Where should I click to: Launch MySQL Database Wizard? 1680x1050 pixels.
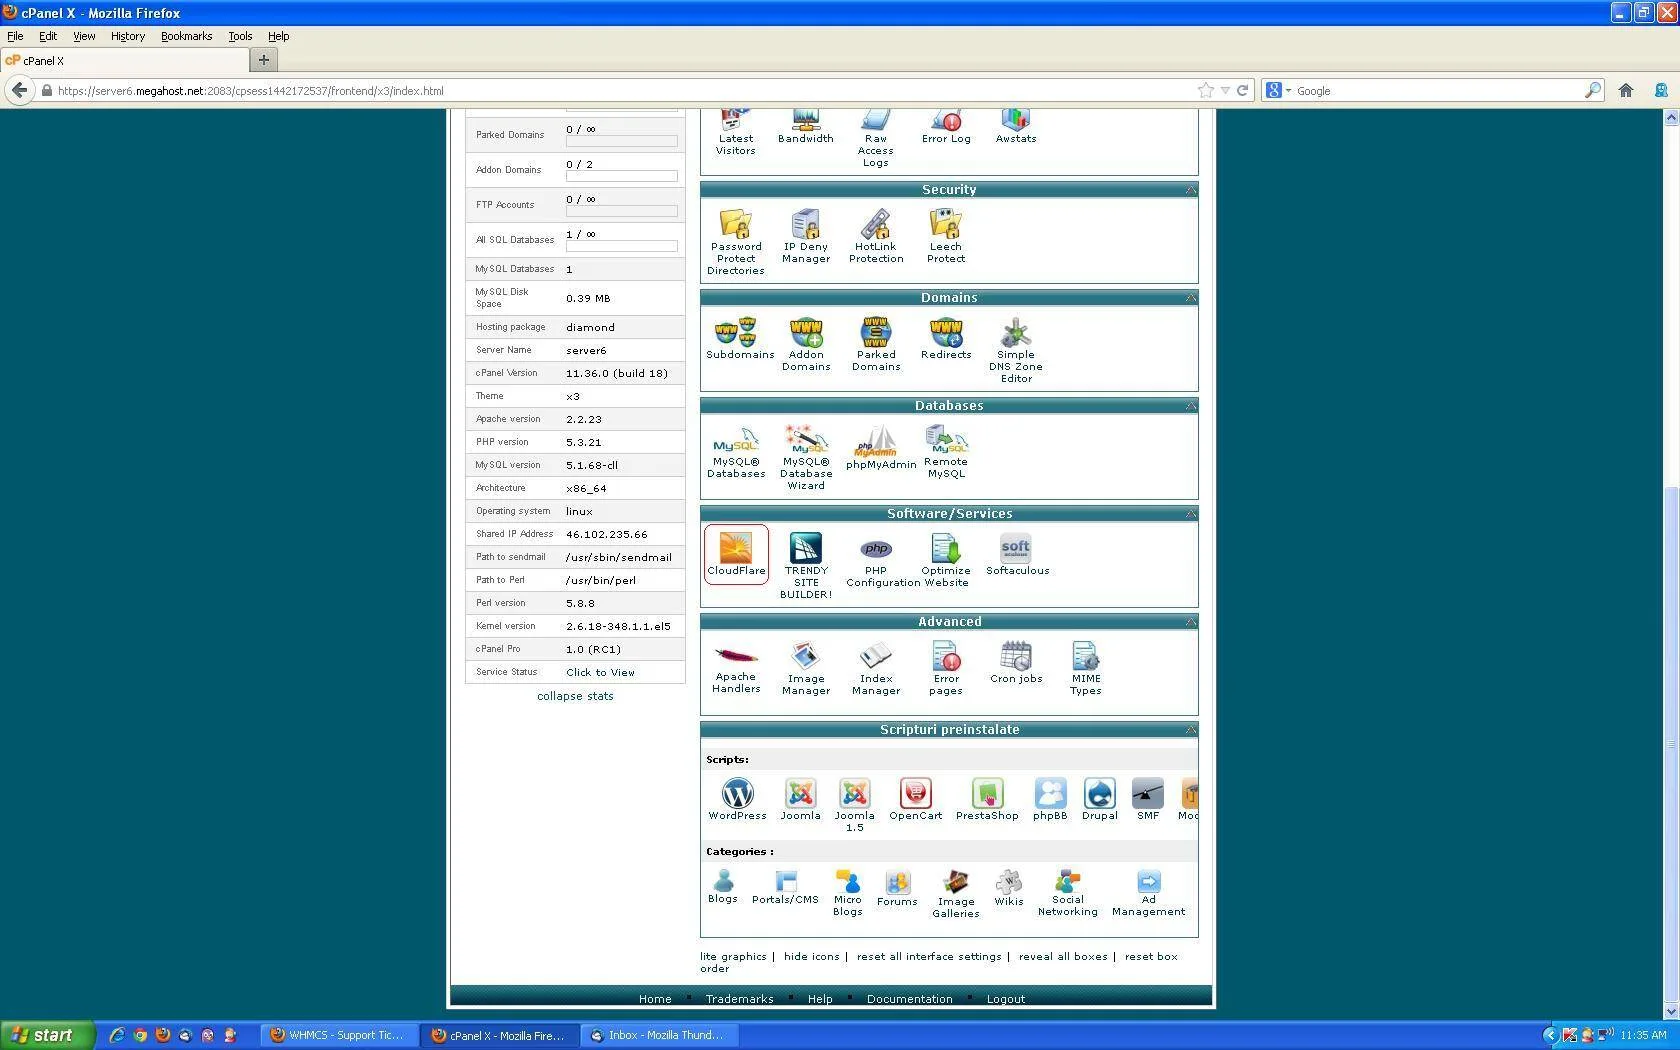(805, 457)
